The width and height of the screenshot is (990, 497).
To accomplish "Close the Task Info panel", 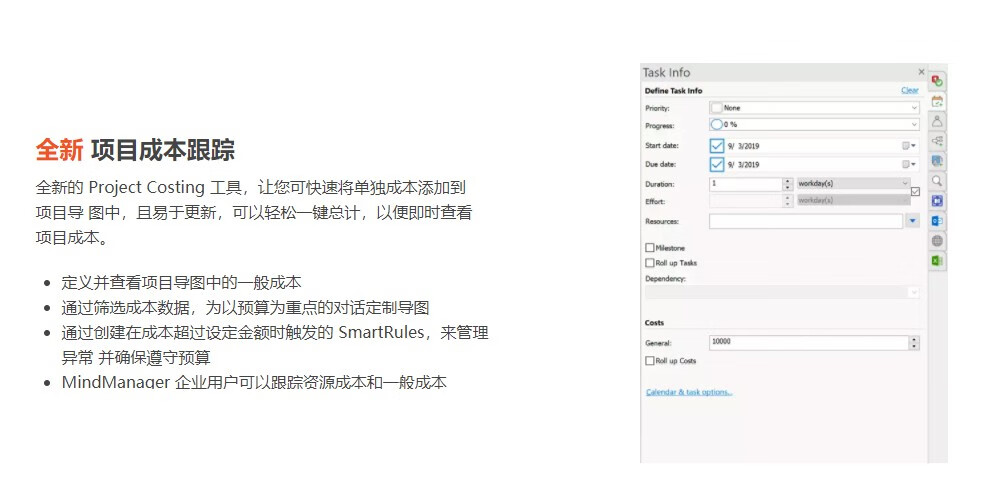I will point(921,72).
